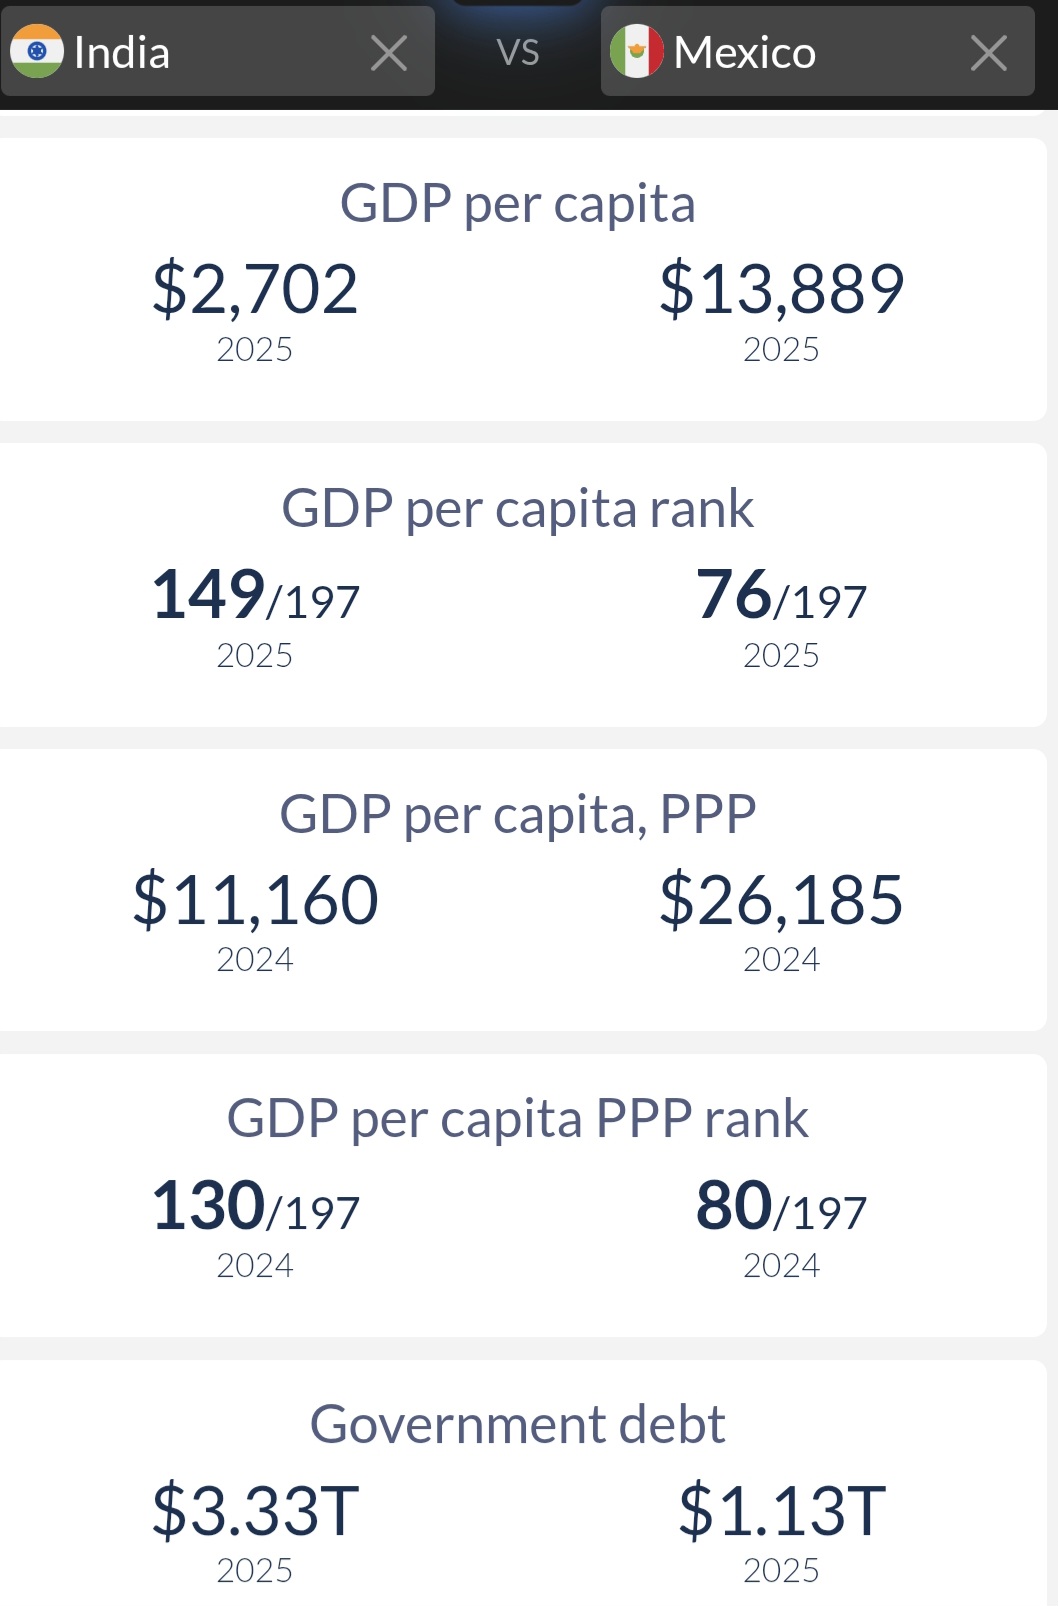Click the India flag icon
Viewport: 1058px width, 1606px height.
[37, 52]
